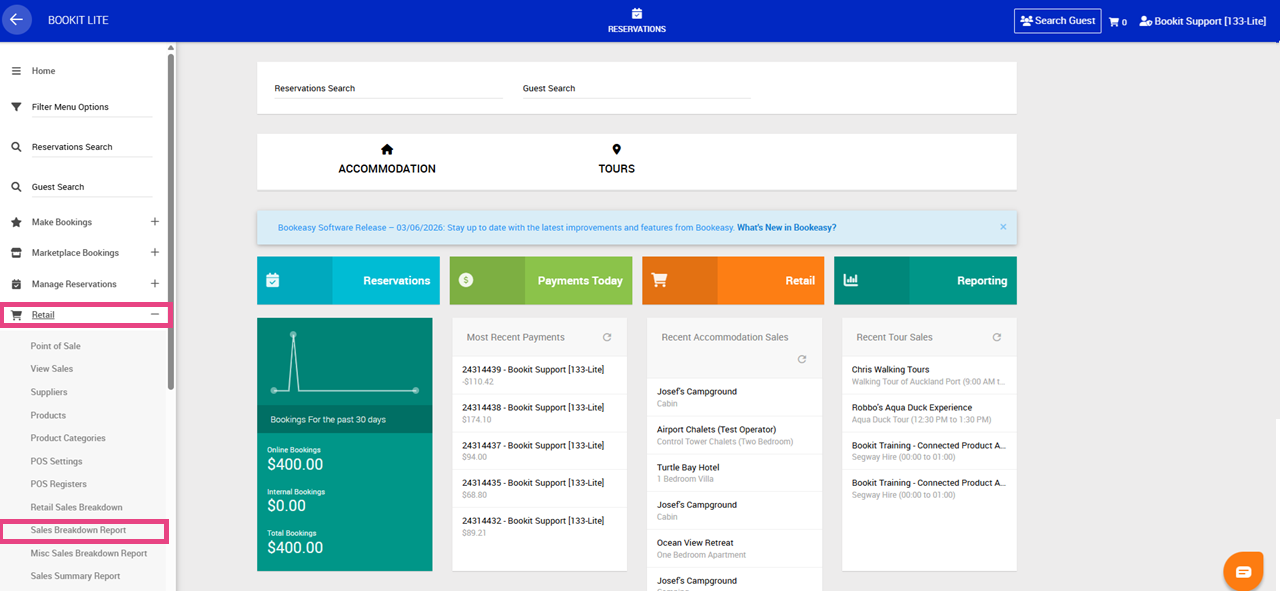1280x591 pixels.
Task: Open the Payments Today tile
Action: [541, 281]
